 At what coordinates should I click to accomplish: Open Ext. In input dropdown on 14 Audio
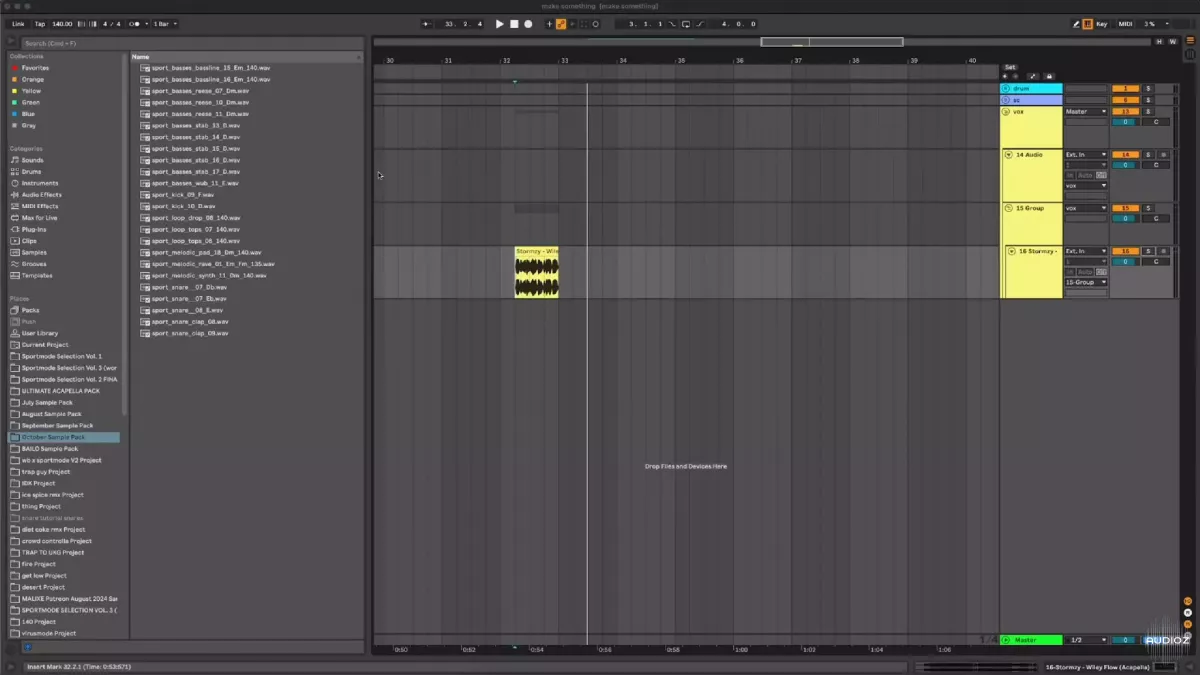1085,155
